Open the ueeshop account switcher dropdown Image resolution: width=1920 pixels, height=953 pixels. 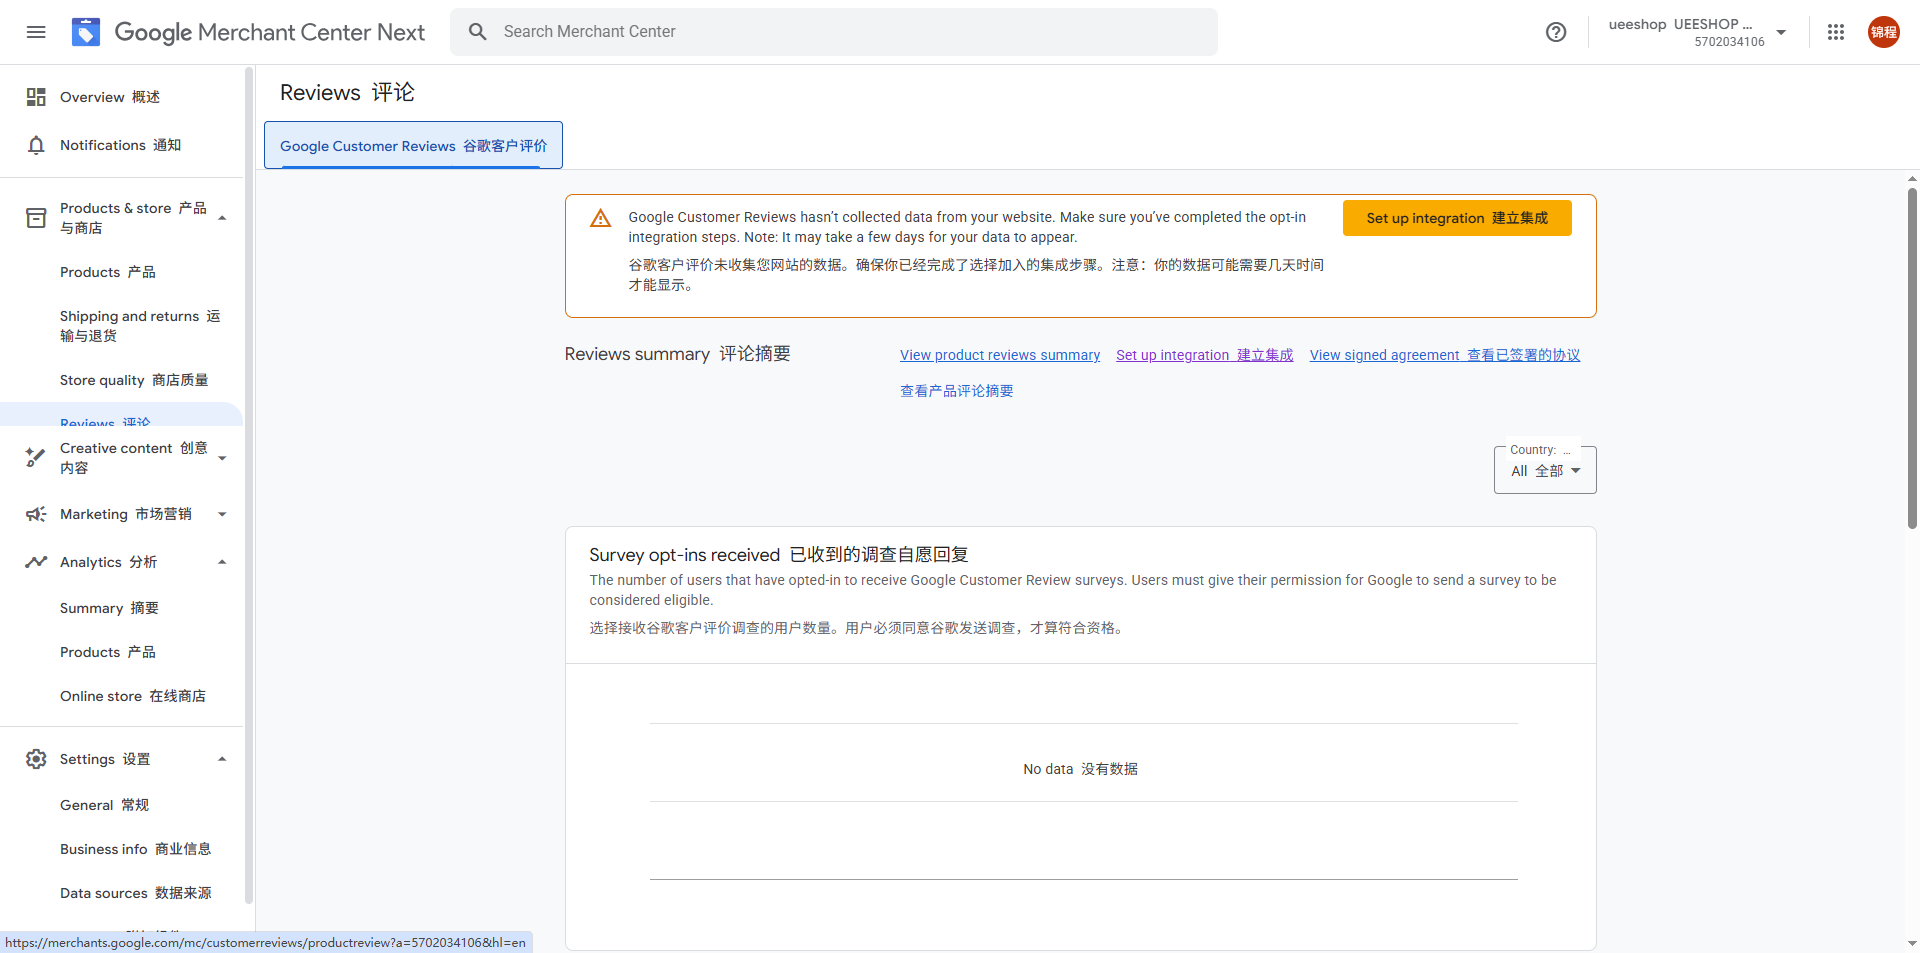(1781, 32)
